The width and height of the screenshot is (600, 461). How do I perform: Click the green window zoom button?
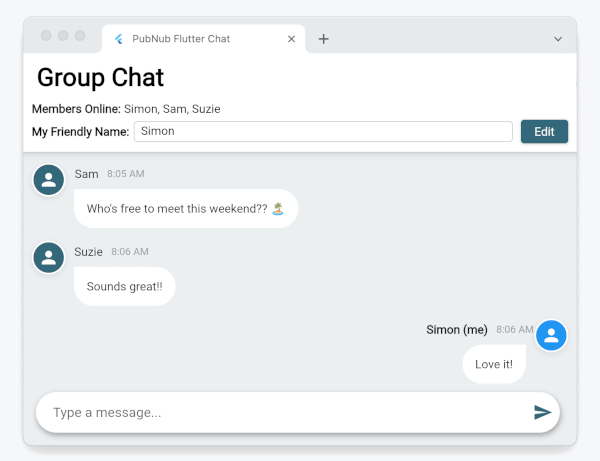click(80, 36)
